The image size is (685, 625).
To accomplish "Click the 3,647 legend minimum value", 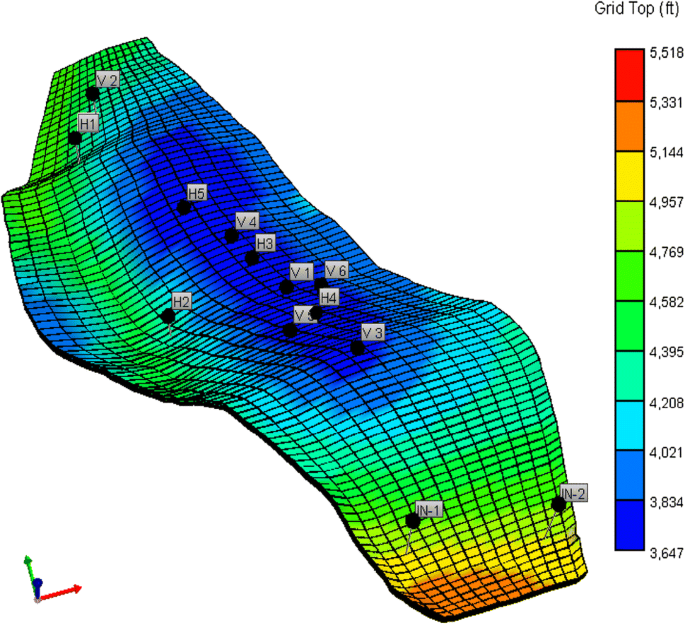I will 667,553.
